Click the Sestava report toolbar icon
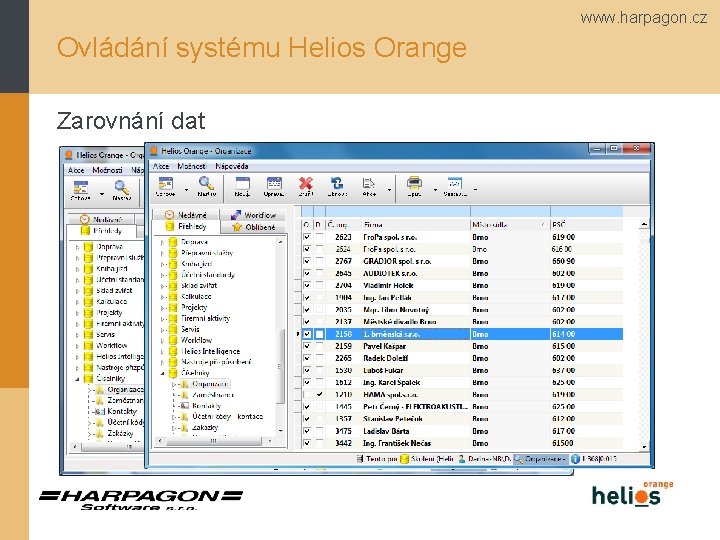This screenshot has height=540, width=720. click(455, 183)
